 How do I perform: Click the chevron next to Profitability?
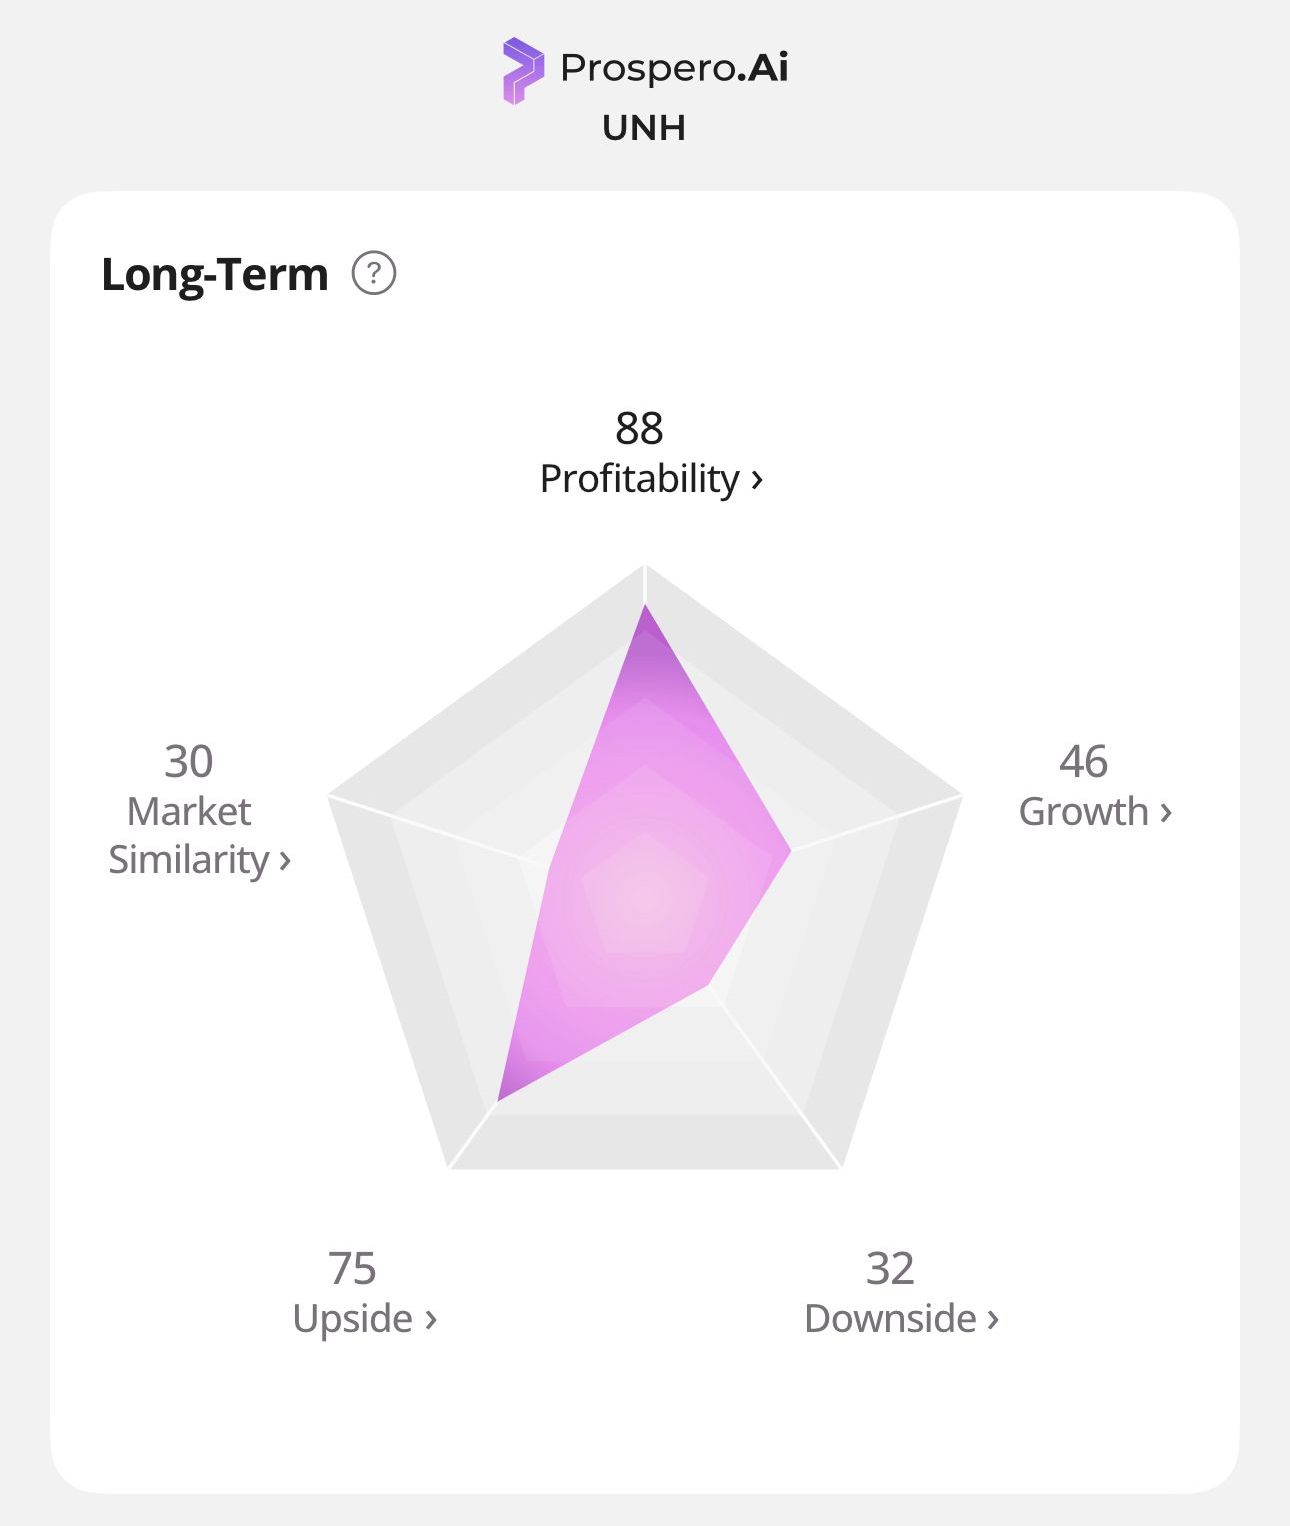coord(757,480)
